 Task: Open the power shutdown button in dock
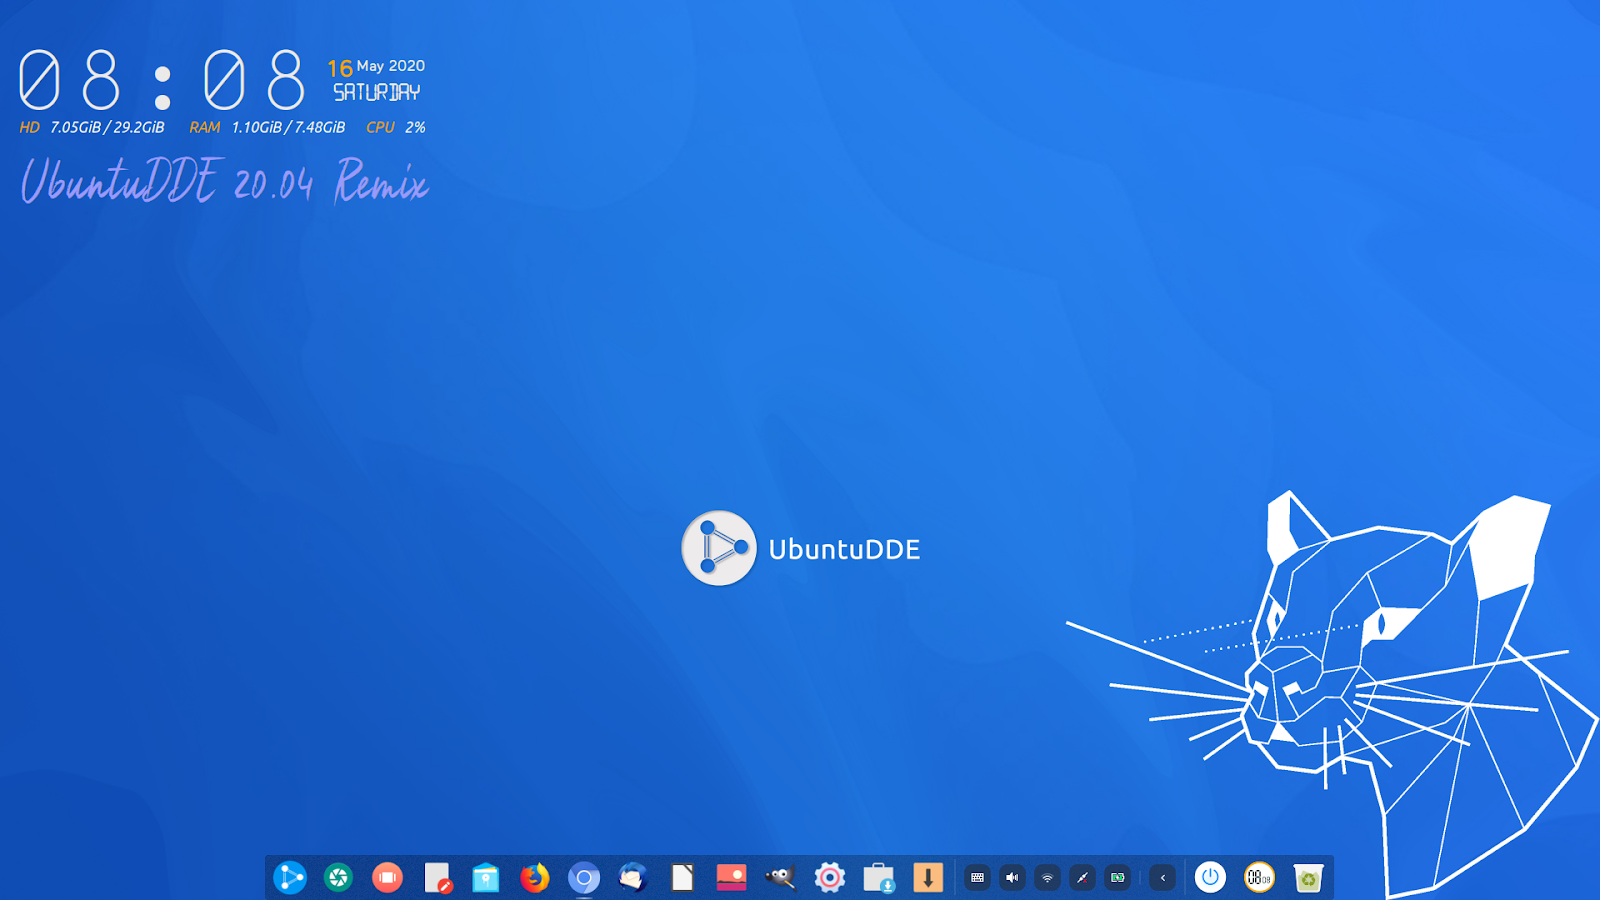[x=1210, y=878]
